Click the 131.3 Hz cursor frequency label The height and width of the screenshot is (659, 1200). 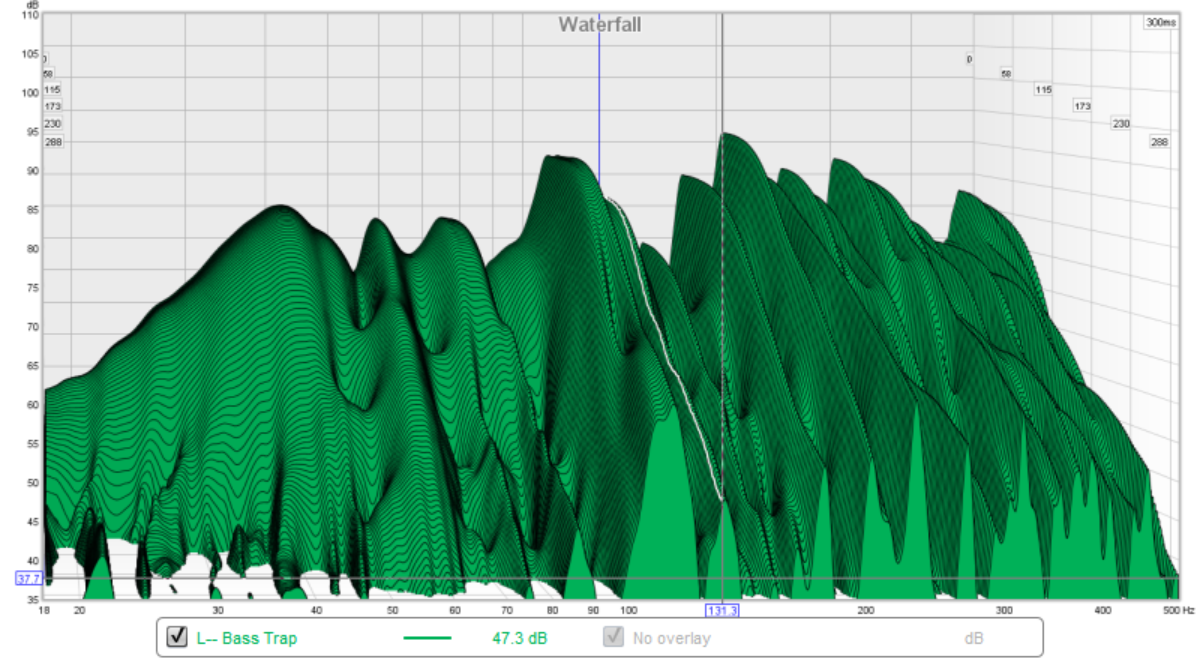[721, 609]
